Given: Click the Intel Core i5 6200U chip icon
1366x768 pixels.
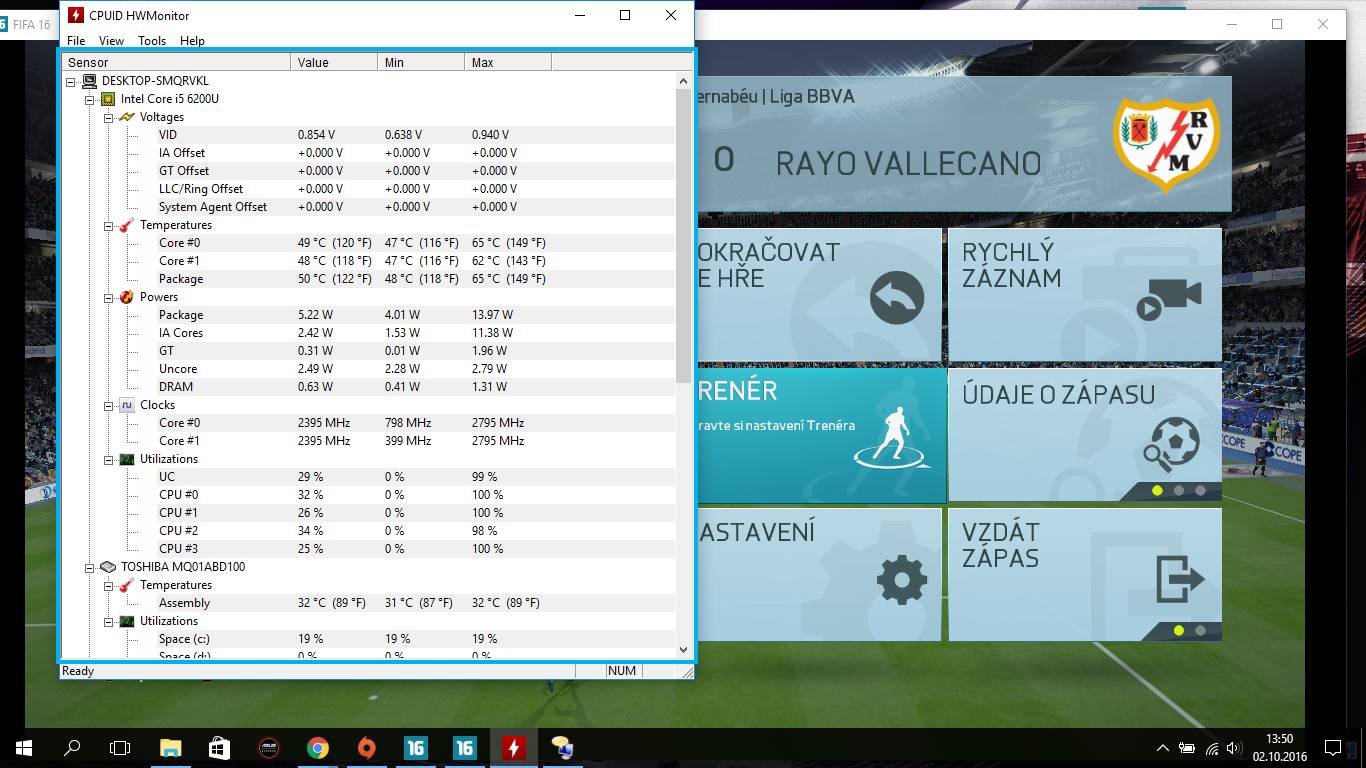Looking at the screenshot, I should click(108, 99).
